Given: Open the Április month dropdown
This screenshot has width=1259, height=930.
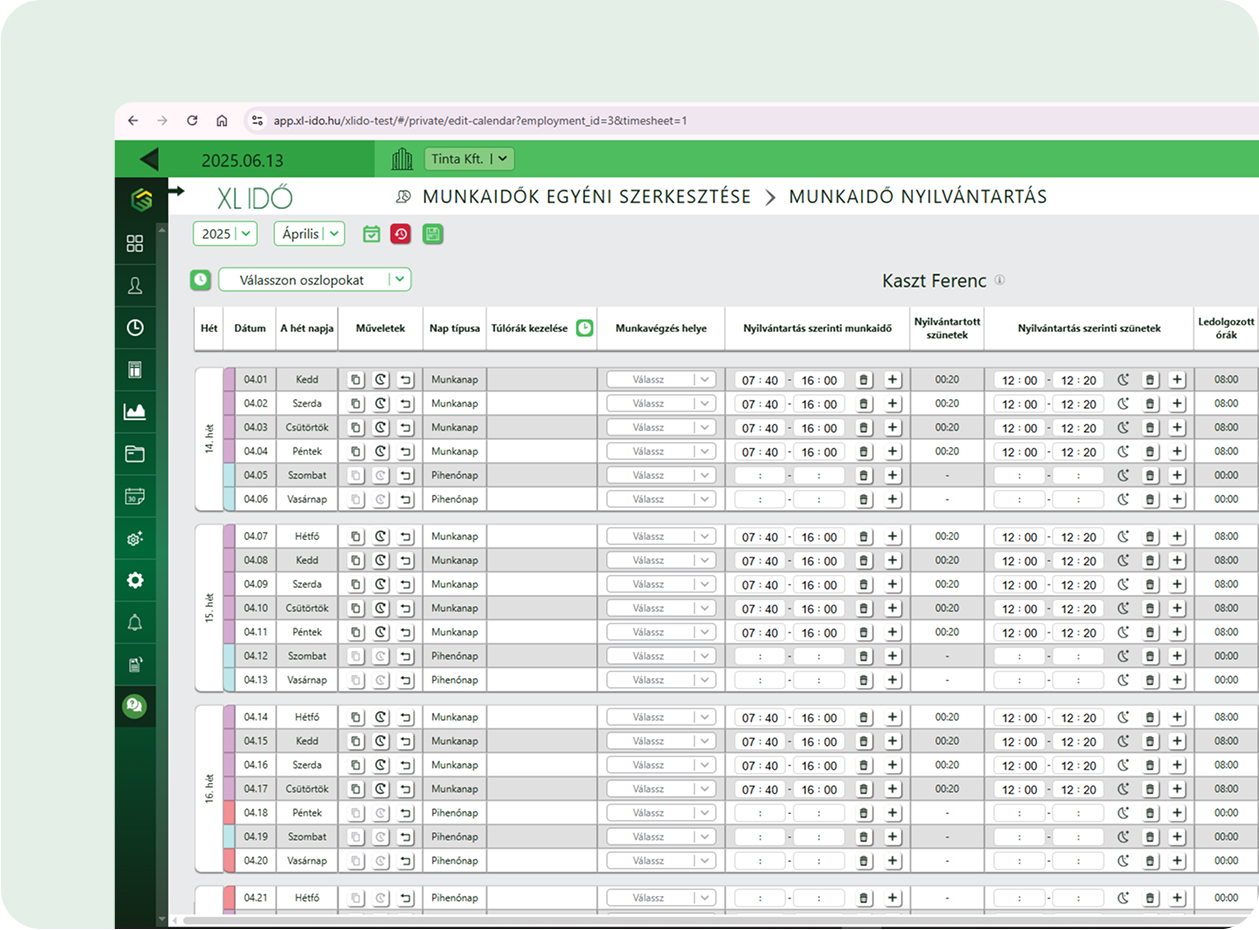Looking at the screenshot, I should (309, 234).
